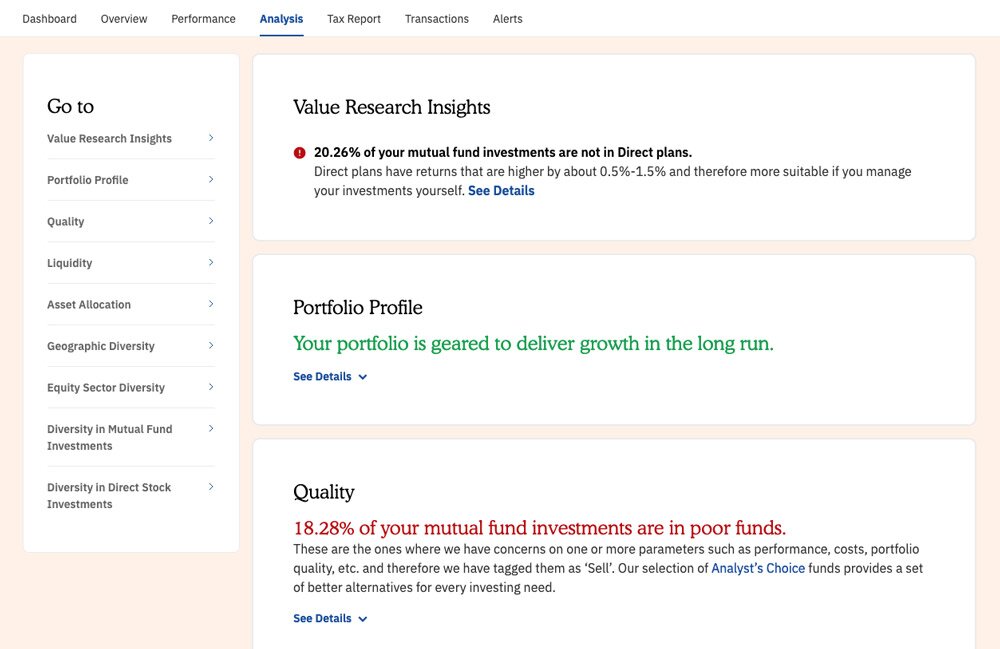1000x649 pixels.
Task: Open the Transactions tab
Action: click(x=437, y=19)
